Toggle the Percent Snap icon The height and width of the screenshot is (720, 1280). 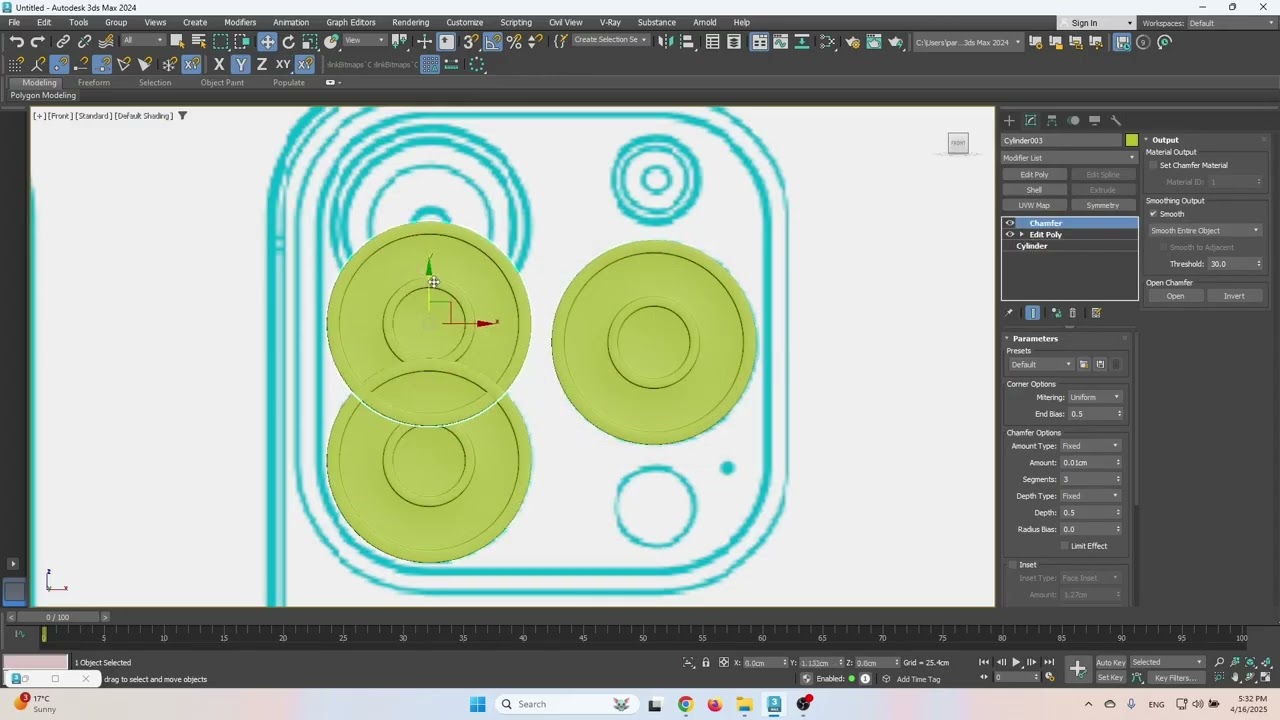(x=514, y=42)
